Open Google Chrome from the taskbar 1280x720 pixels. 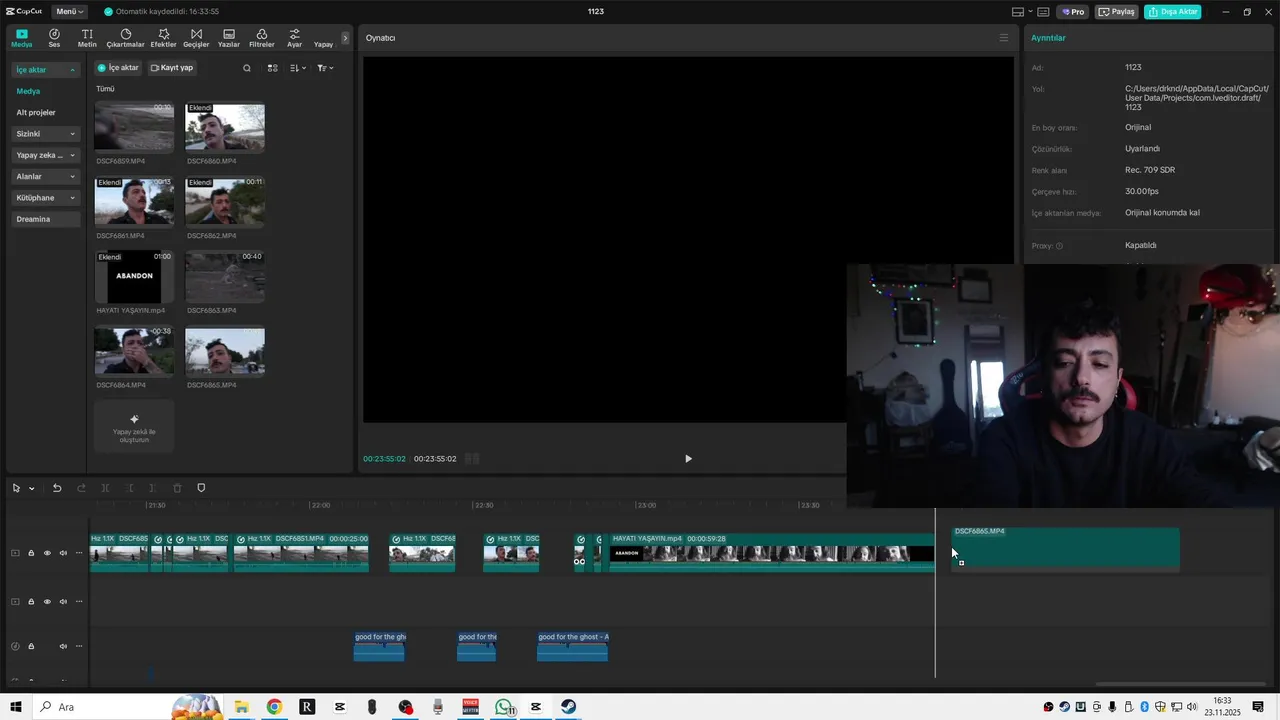(274, 707)
